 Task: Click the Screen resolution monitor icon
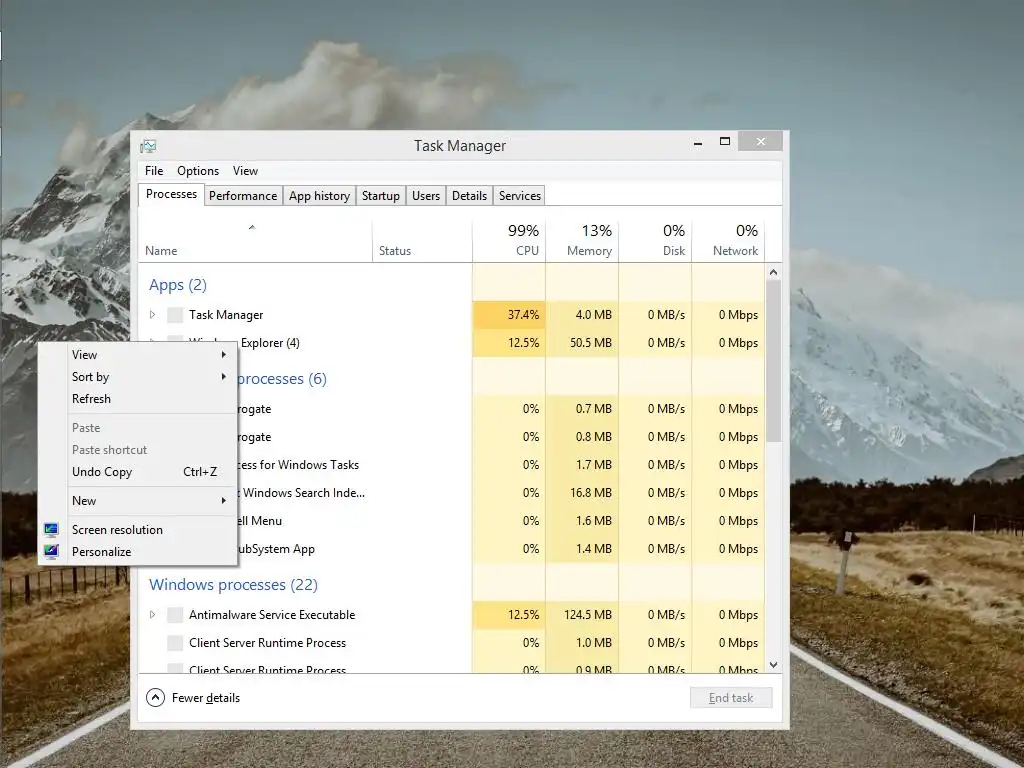pyautogui.click(x=52, y=530)
